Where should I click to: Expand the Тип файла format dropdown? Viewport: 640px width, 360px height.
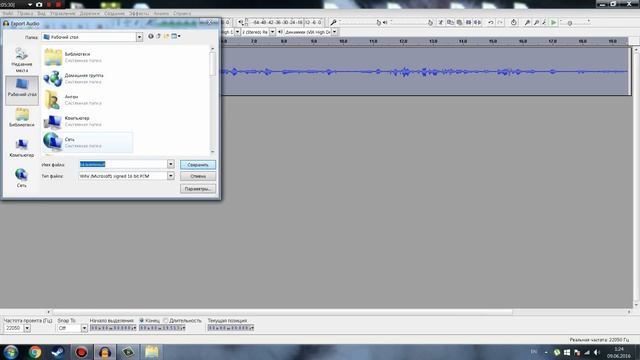tap(171, 176)
